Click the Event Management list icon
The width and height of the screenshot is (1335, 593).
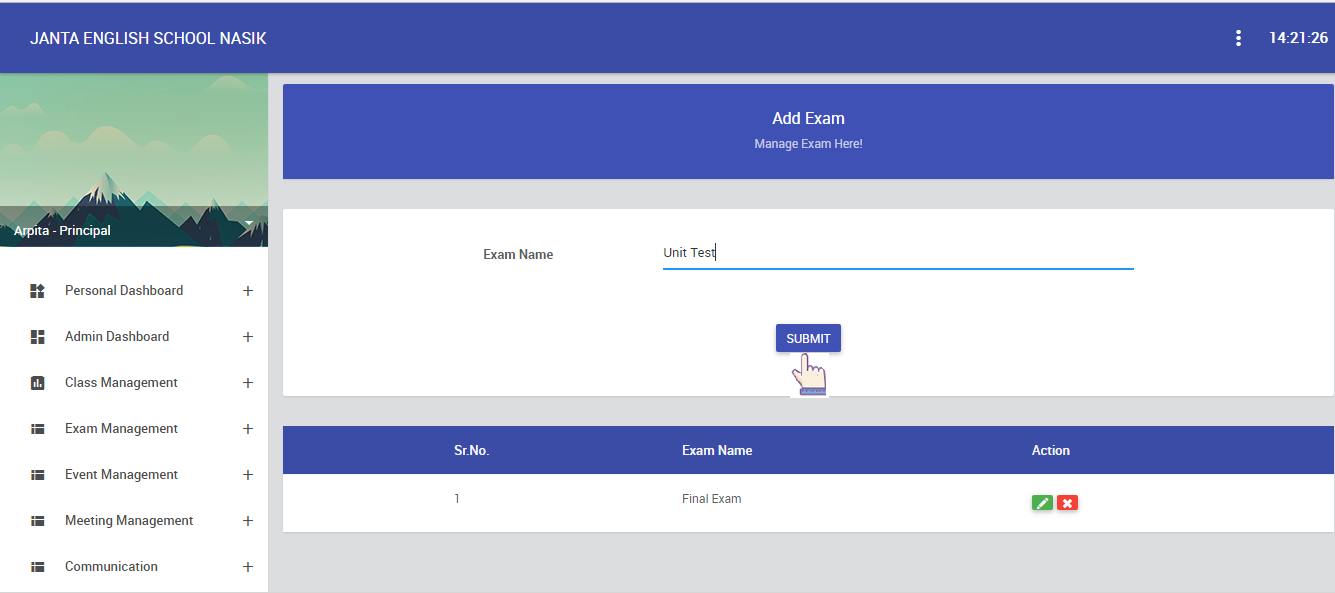[x=38, y=475]
